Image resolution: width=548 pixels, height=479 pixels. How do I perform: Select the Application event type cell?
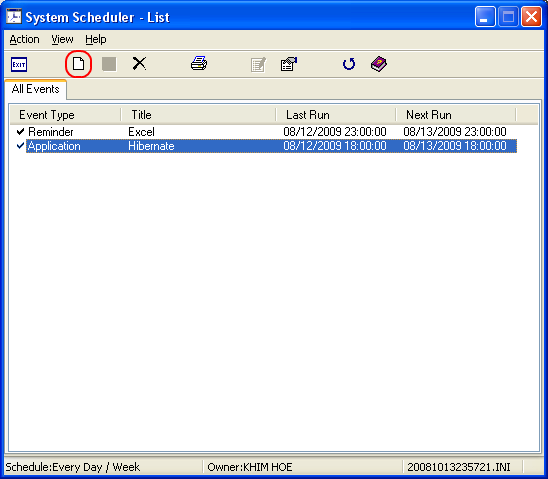coord(54,146)
